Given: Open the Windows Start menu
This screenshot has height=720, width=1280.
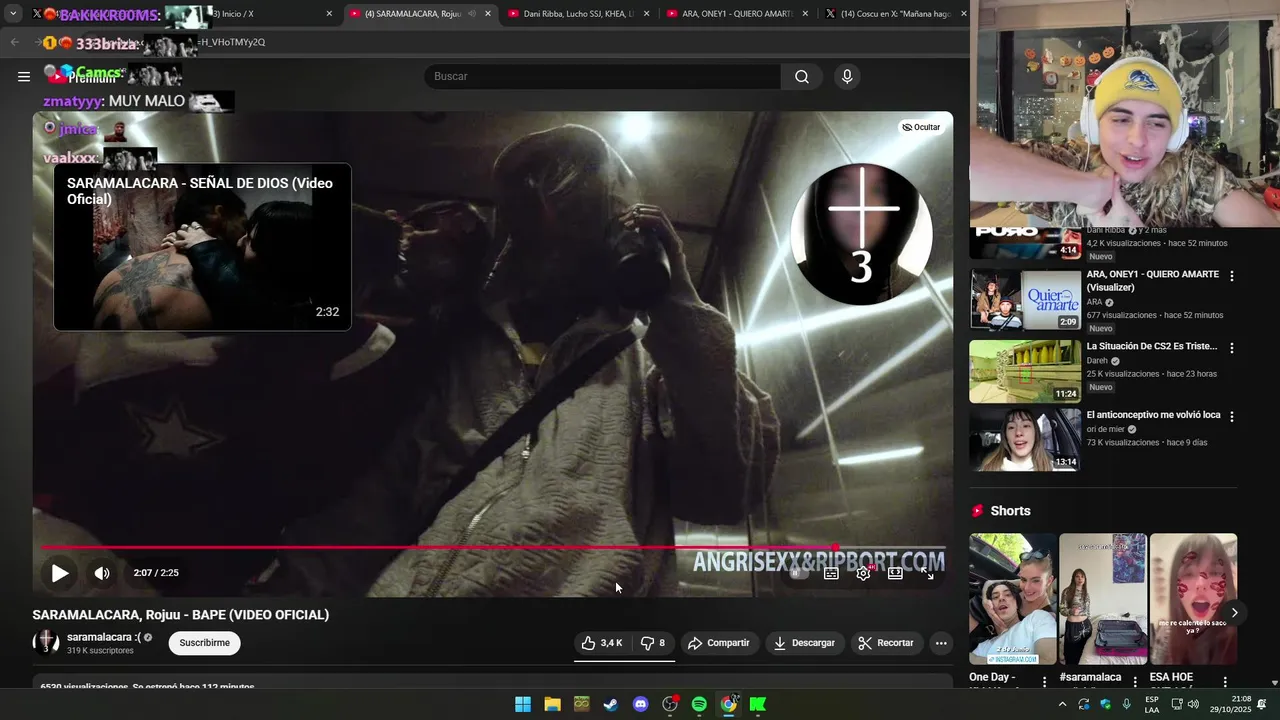Looking at the screenshot, I should click(523, 704).
